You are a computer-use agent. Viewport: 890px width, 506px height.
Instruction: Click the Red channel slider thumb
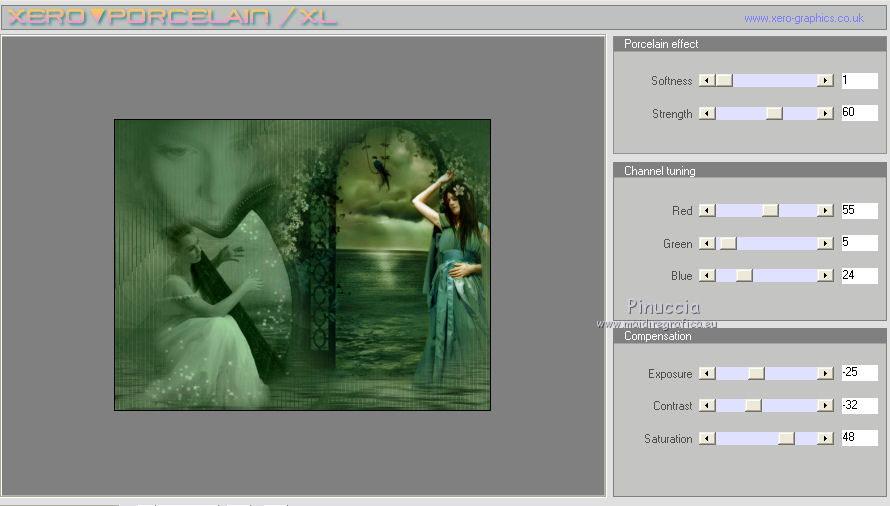point(769,211)
